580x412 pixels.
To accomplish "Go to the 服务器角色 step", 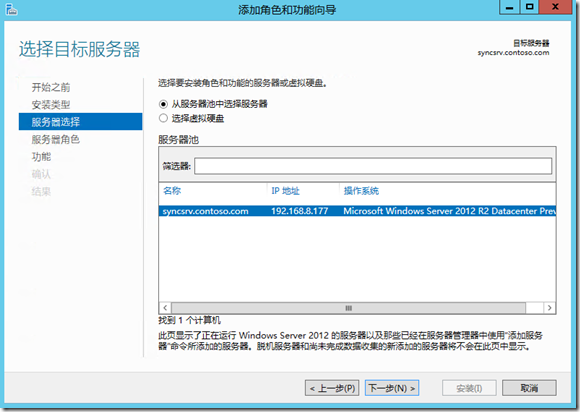I will [x=55, y=139].
